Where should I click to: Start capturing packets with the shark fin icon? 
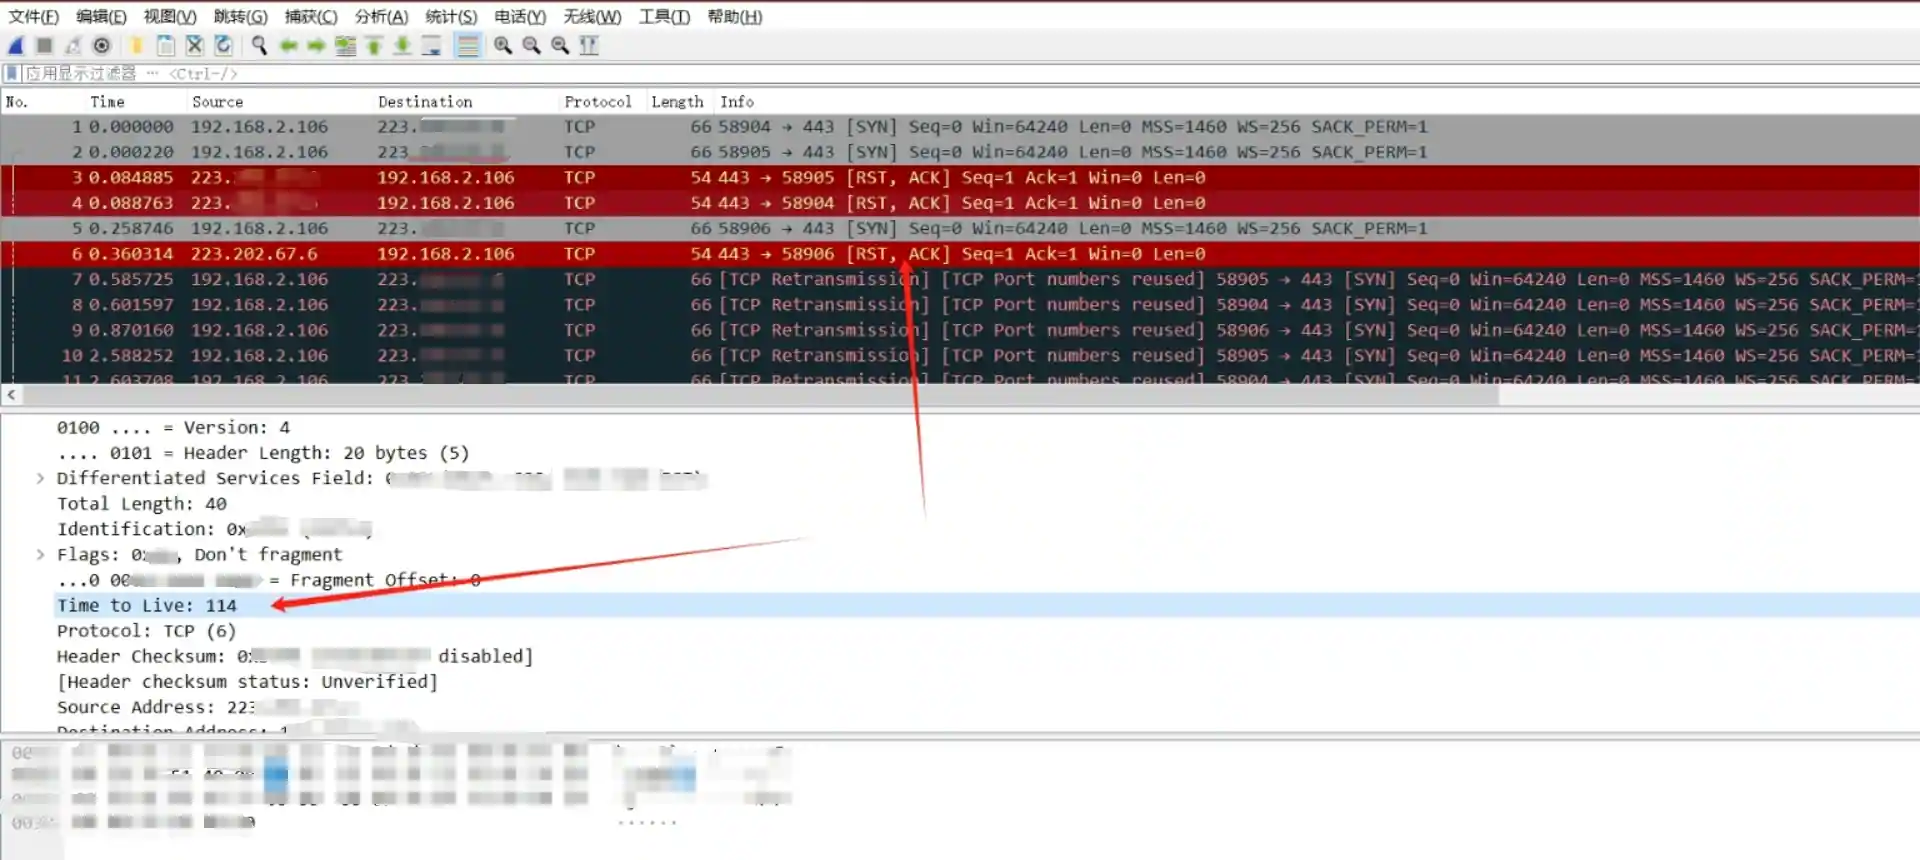point(16,46)
